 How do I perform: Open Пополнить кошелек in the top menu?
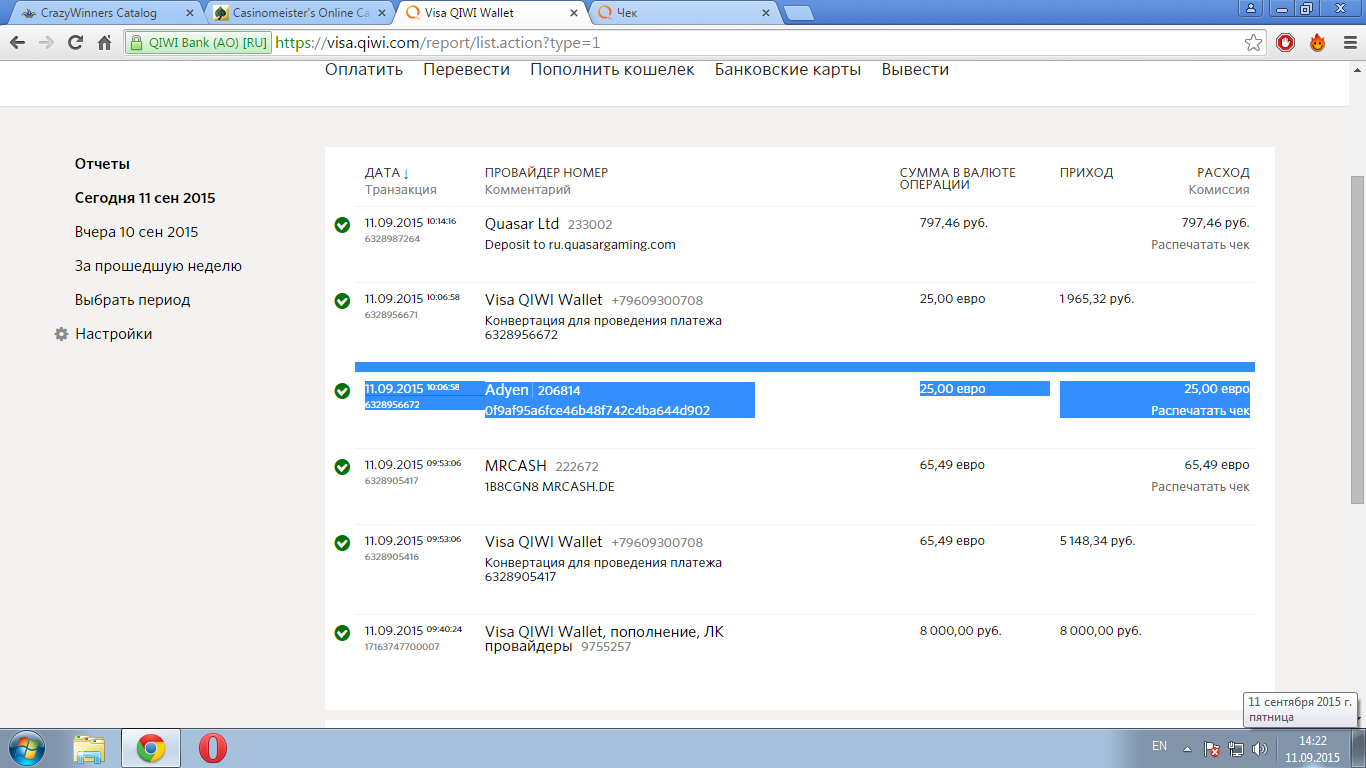(612, 69)
